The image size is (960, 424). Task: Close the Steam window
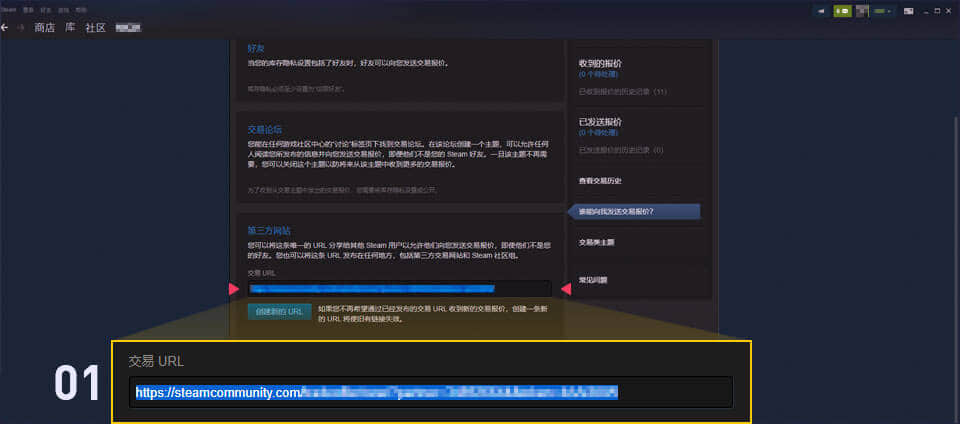tap(950, 11)
